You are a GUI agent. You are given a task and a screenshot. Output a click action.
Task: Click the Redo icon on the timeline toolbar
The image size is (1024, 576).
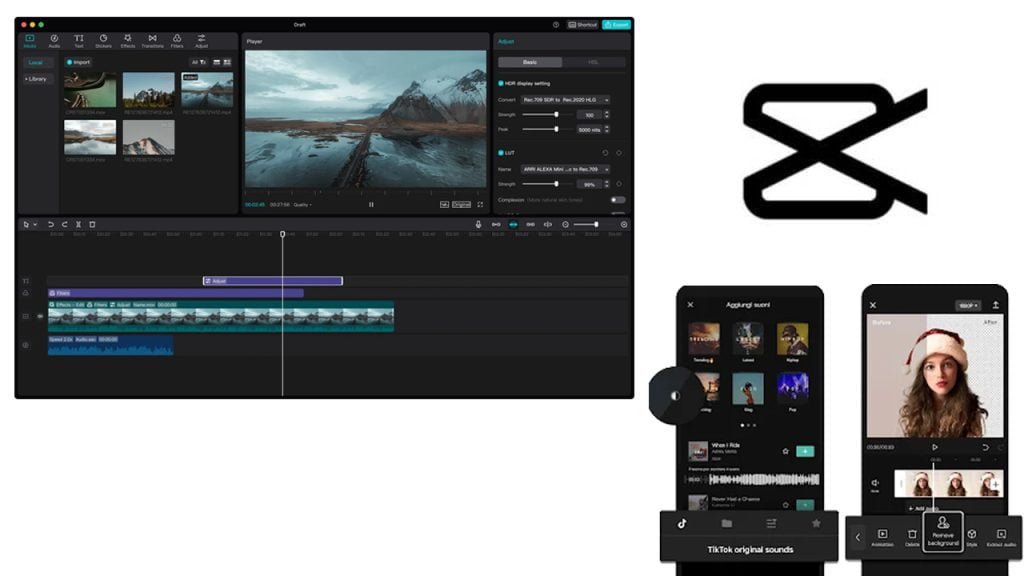tap(65, 225)
